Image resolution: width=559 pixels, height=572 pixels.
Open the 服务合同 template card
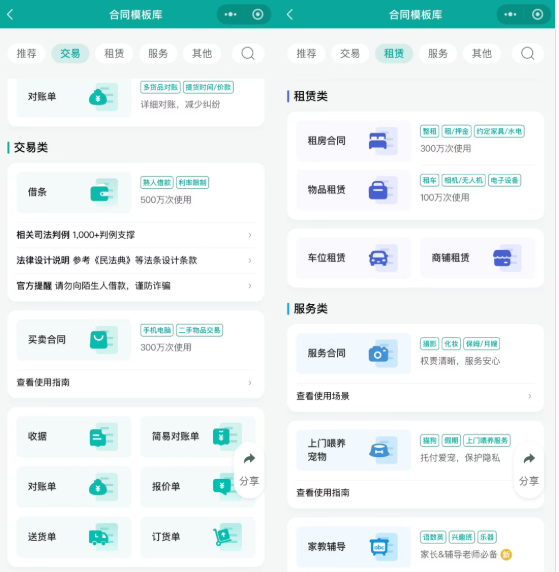point(353,353)
